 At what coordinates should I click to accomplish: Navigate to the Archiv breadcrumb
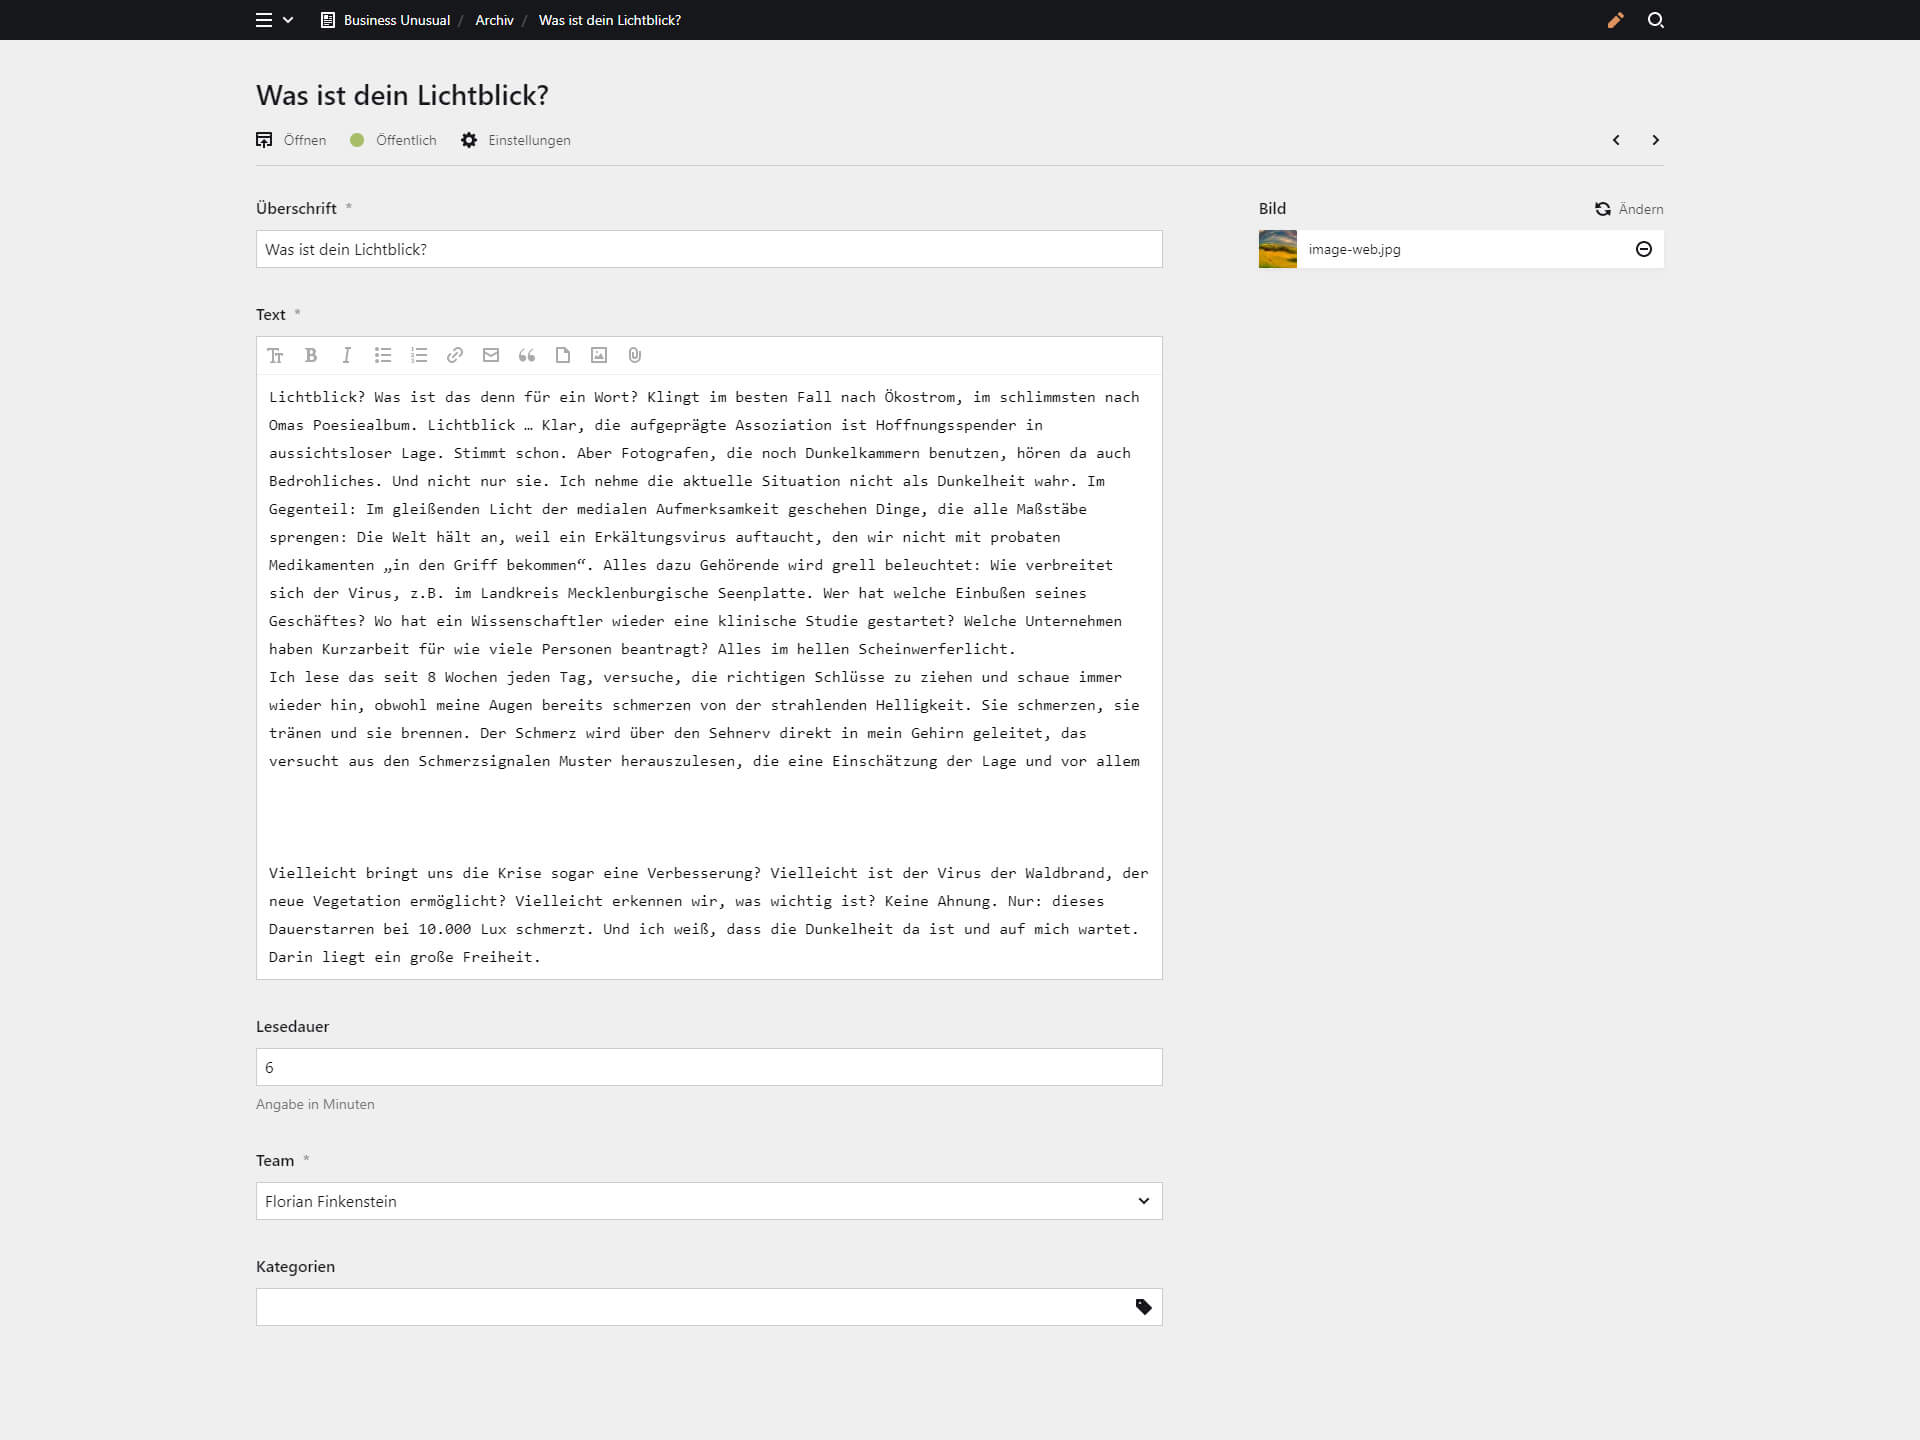pos(493,20)
